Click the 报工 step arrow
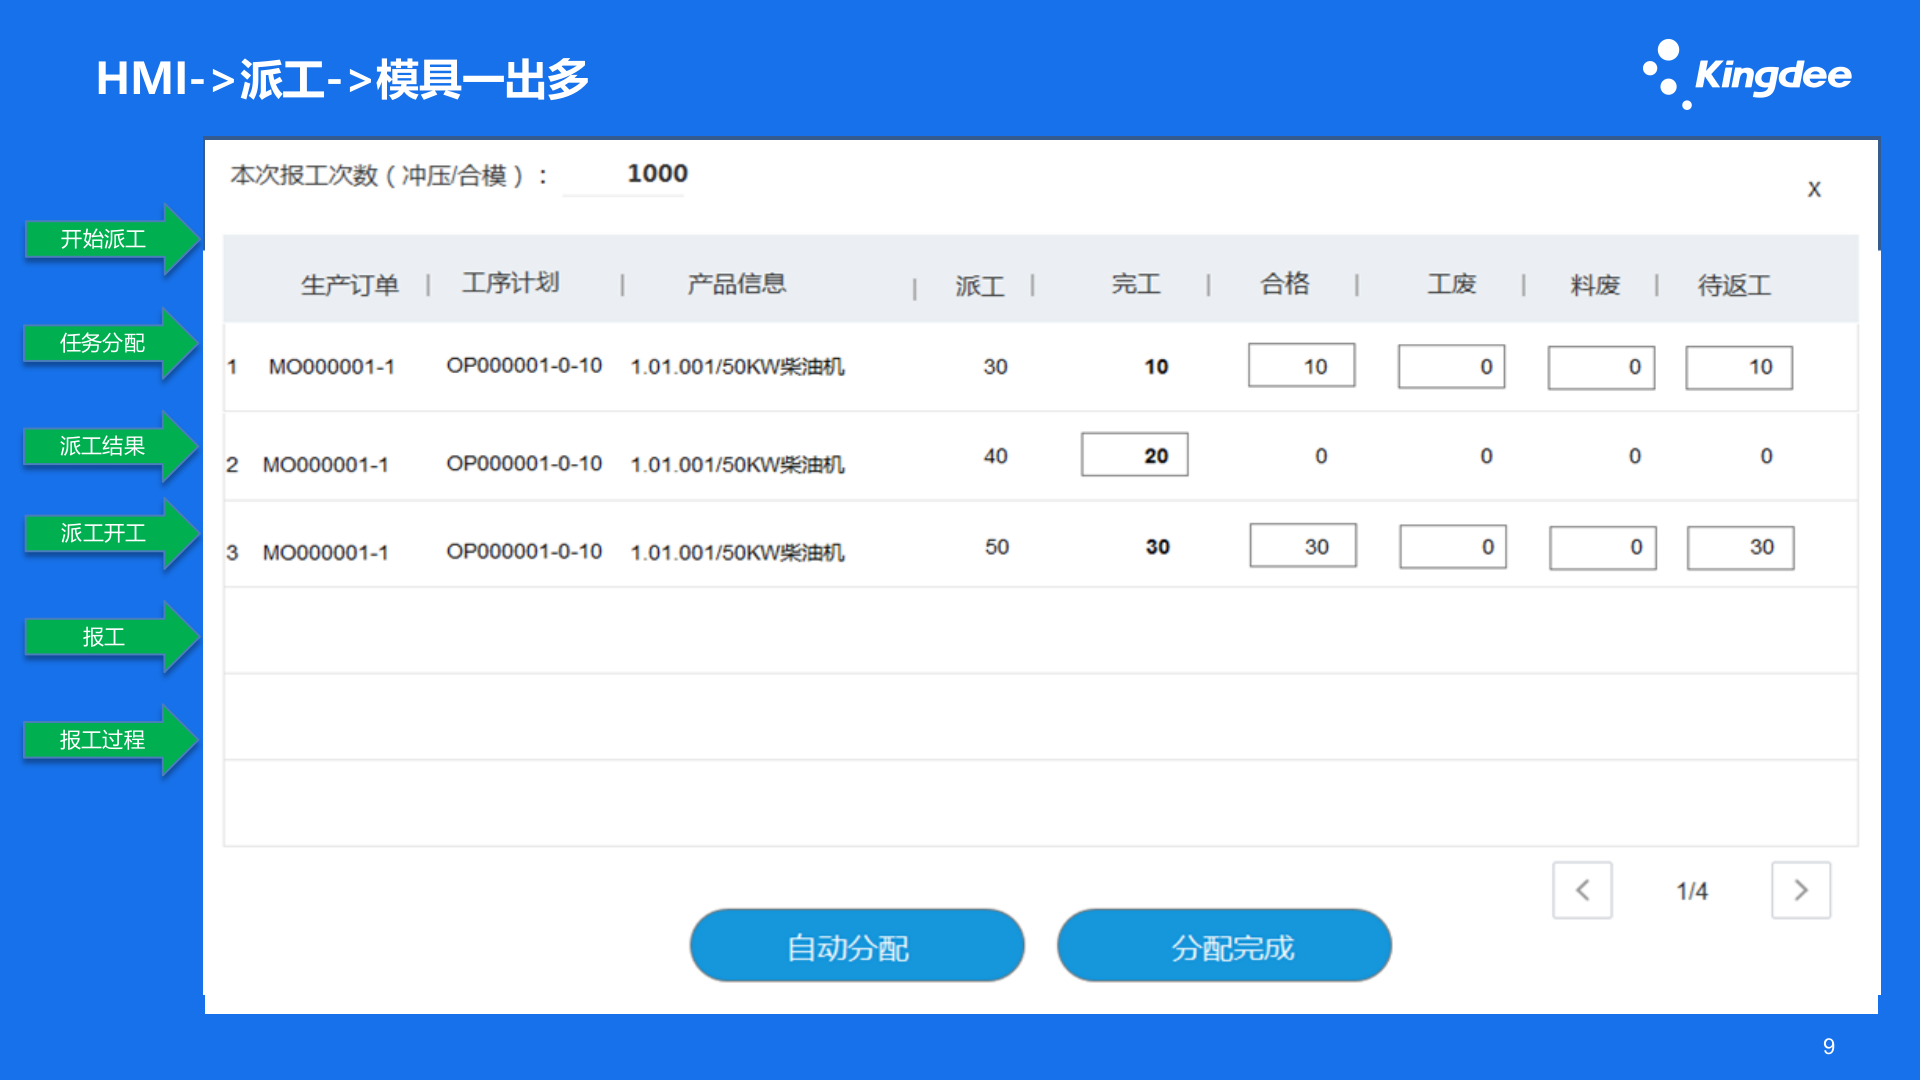 click(x=105, y=637)
